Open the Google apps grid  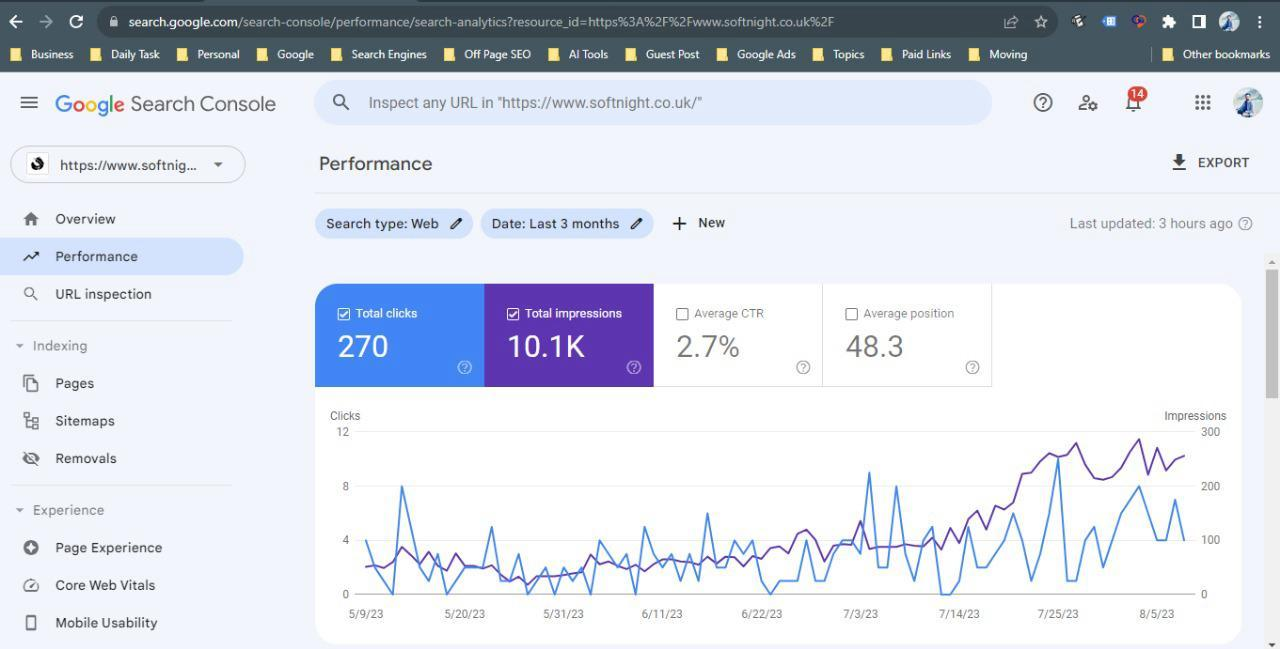pos(1203,103)
